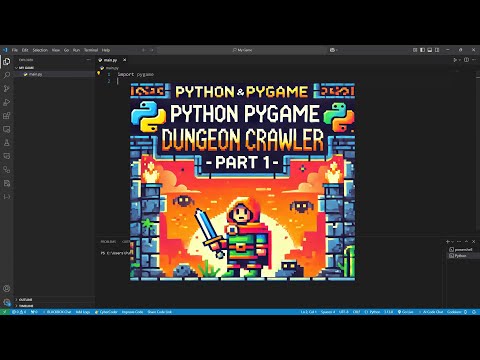Click the errors and warnings status item

(x=19, y=312)
